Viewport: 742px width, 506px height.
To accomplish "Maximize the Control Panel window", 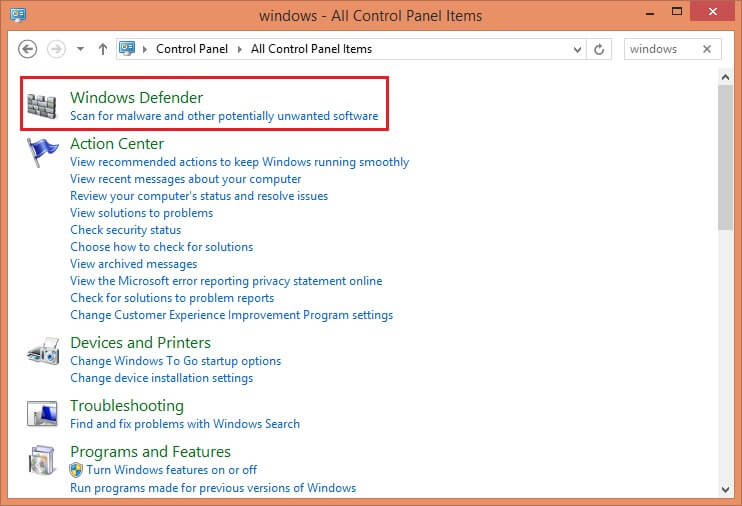I will tap(677, 12).
